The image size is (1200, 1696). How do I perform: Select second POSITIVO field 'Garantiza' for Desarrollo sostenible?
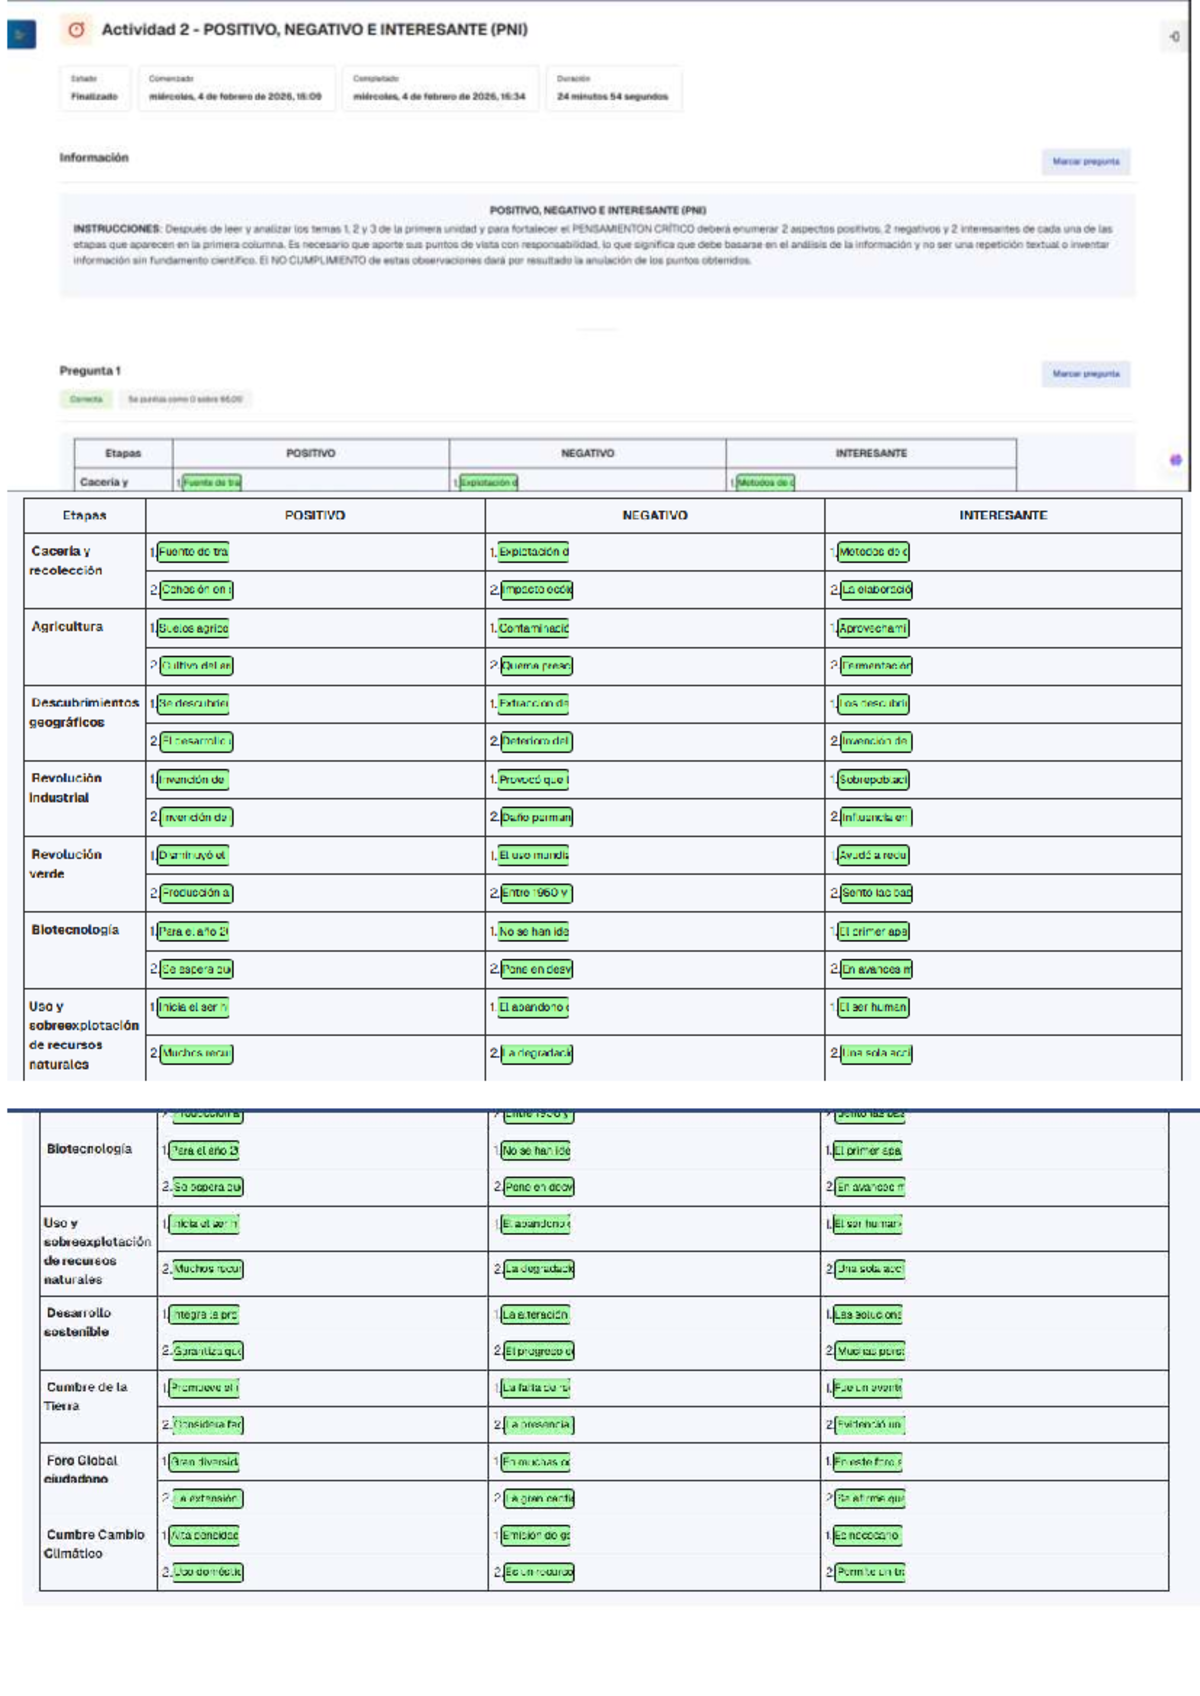point(208,1351)
